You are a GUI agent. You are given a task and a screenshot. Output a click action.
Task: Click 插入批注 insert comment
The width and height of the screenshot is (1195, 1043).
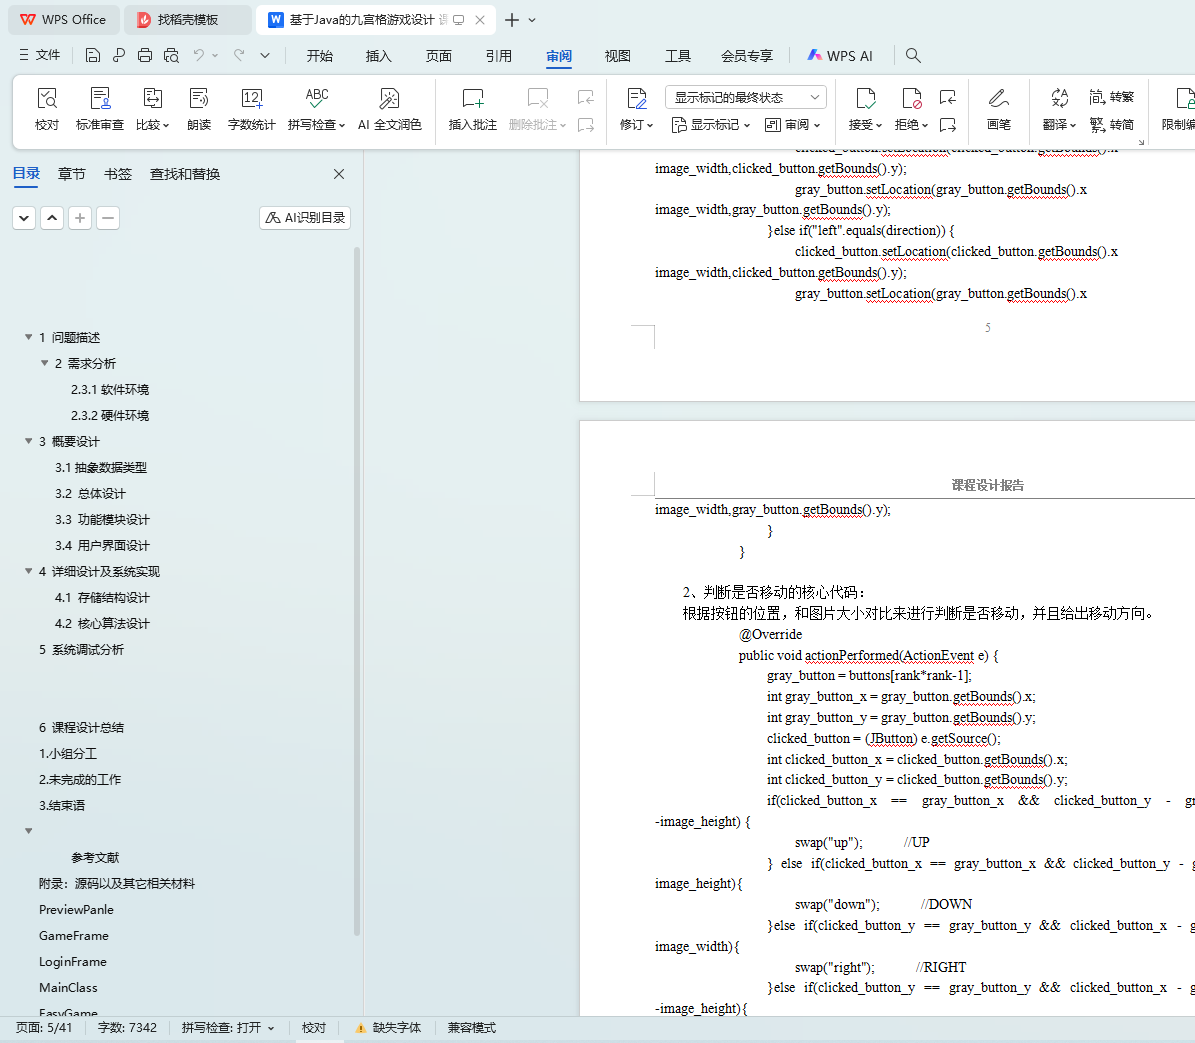pyautogui.click(x=473, y=109)
